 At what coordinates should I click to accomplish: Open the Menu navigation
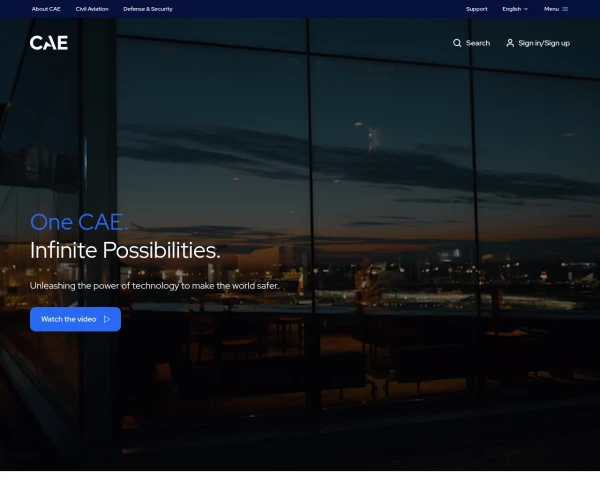click(556, 9)
